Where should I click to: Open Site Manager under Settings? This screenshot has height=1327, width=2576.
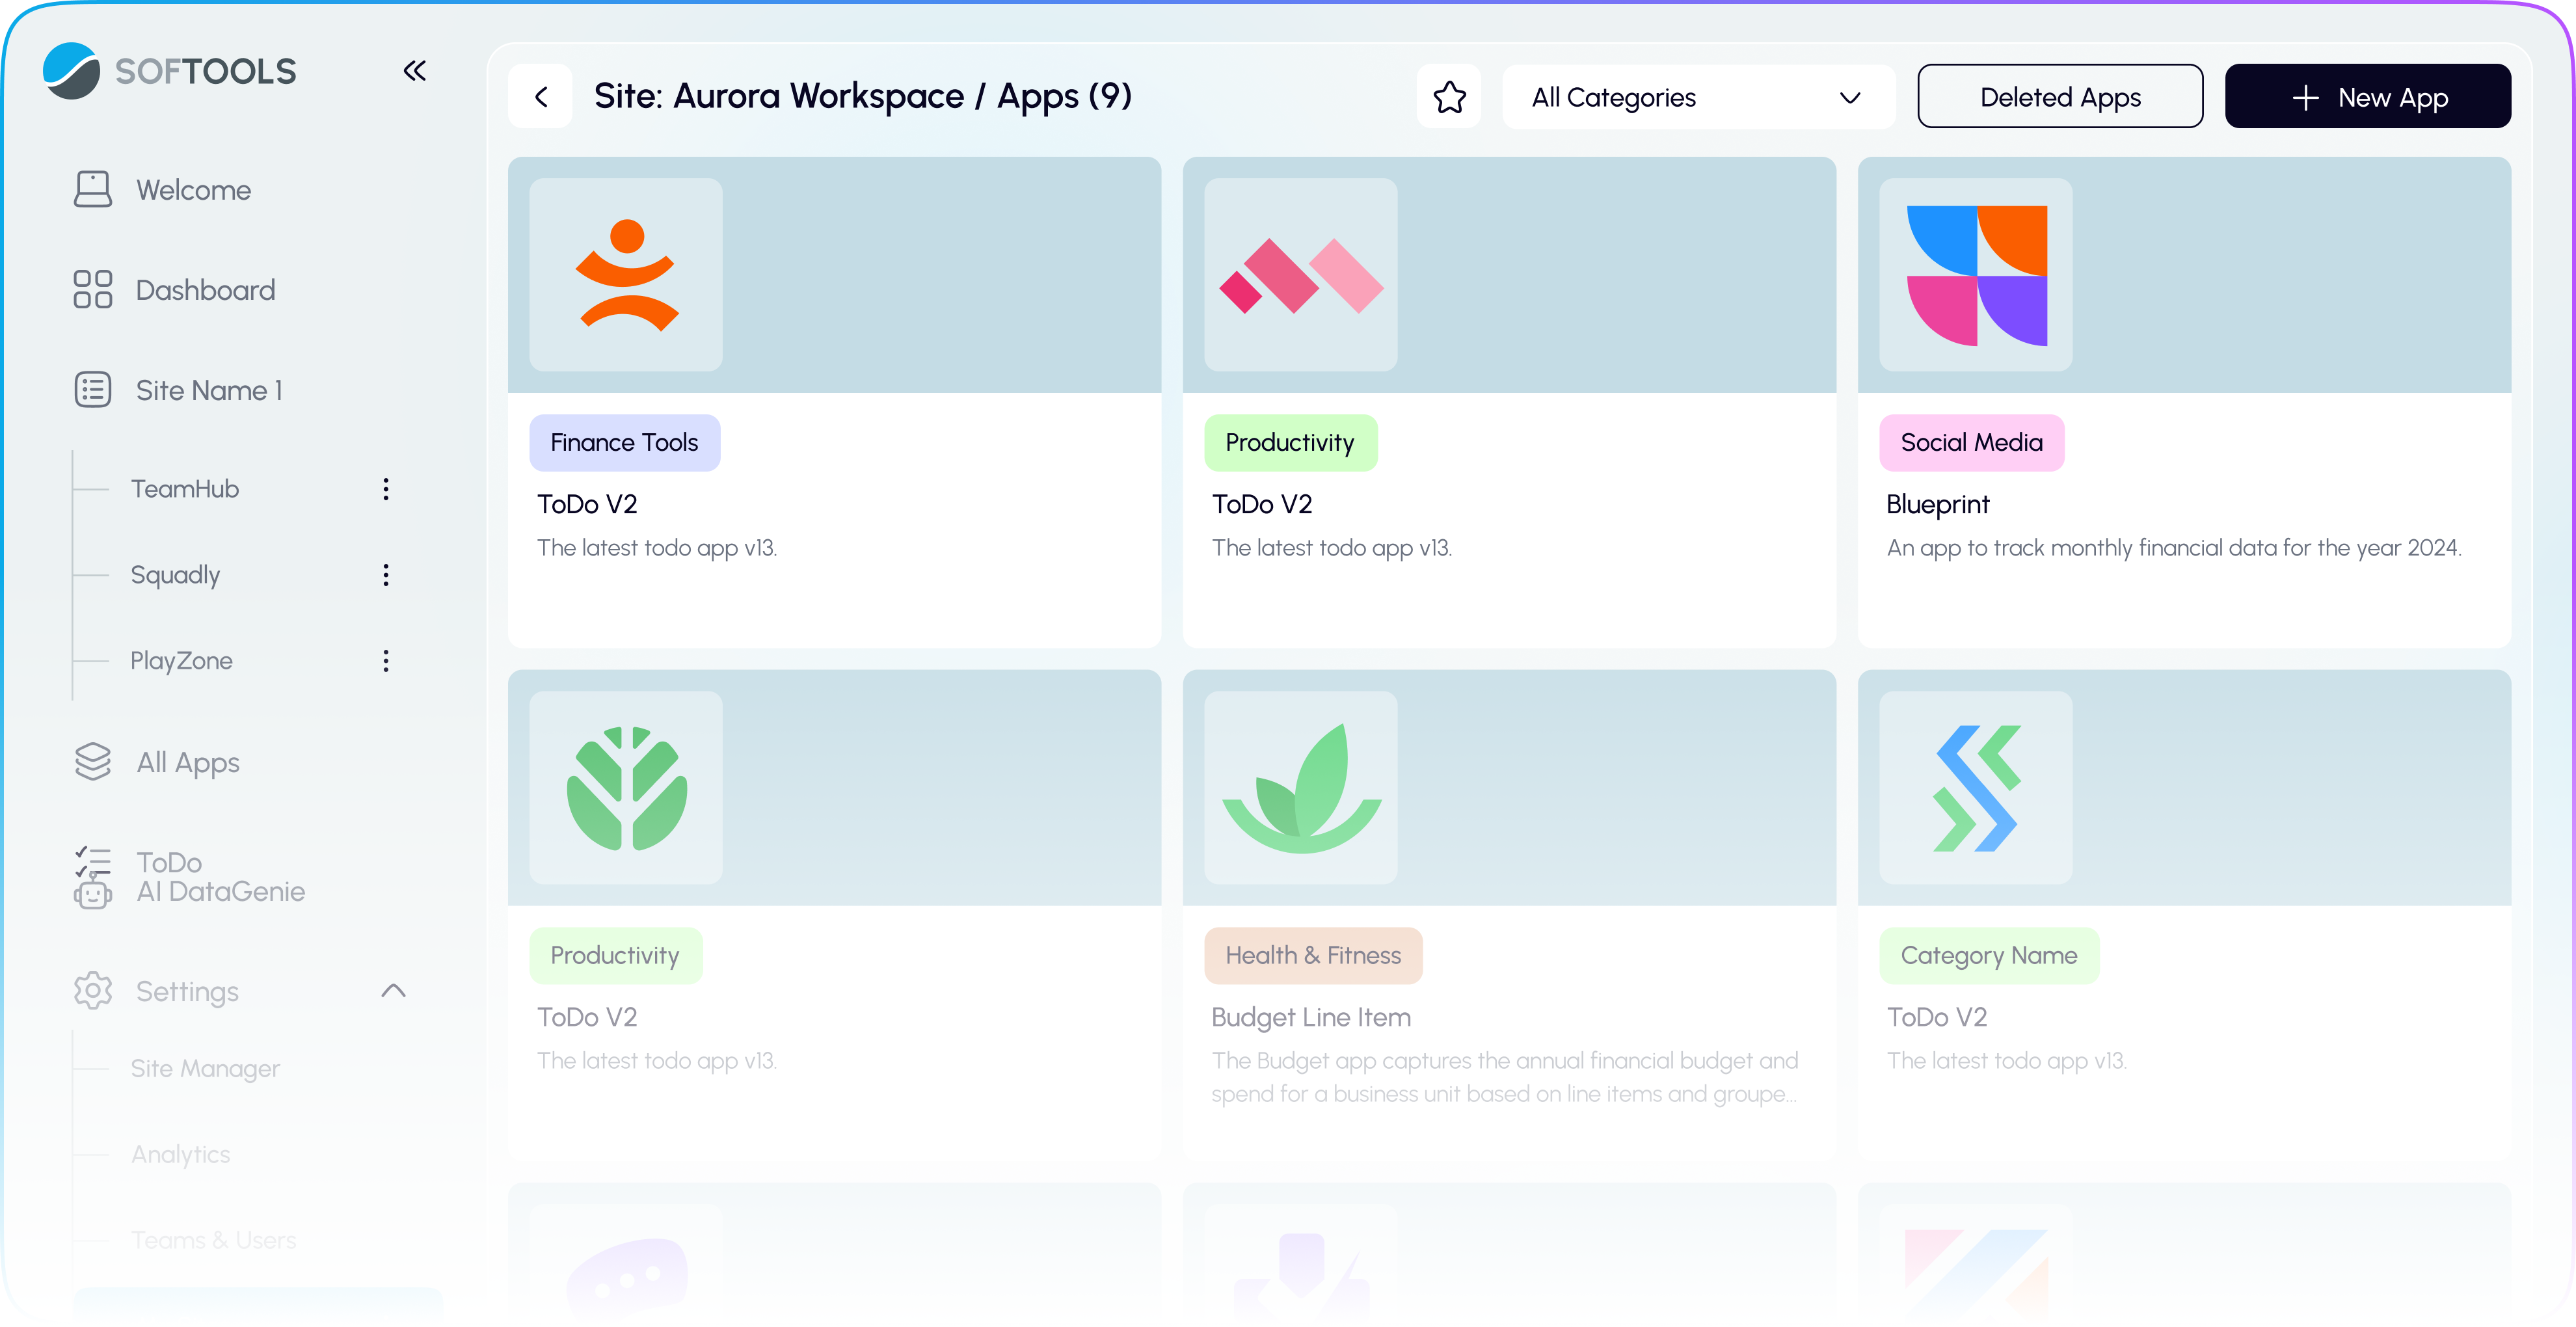coord(205,1069)
